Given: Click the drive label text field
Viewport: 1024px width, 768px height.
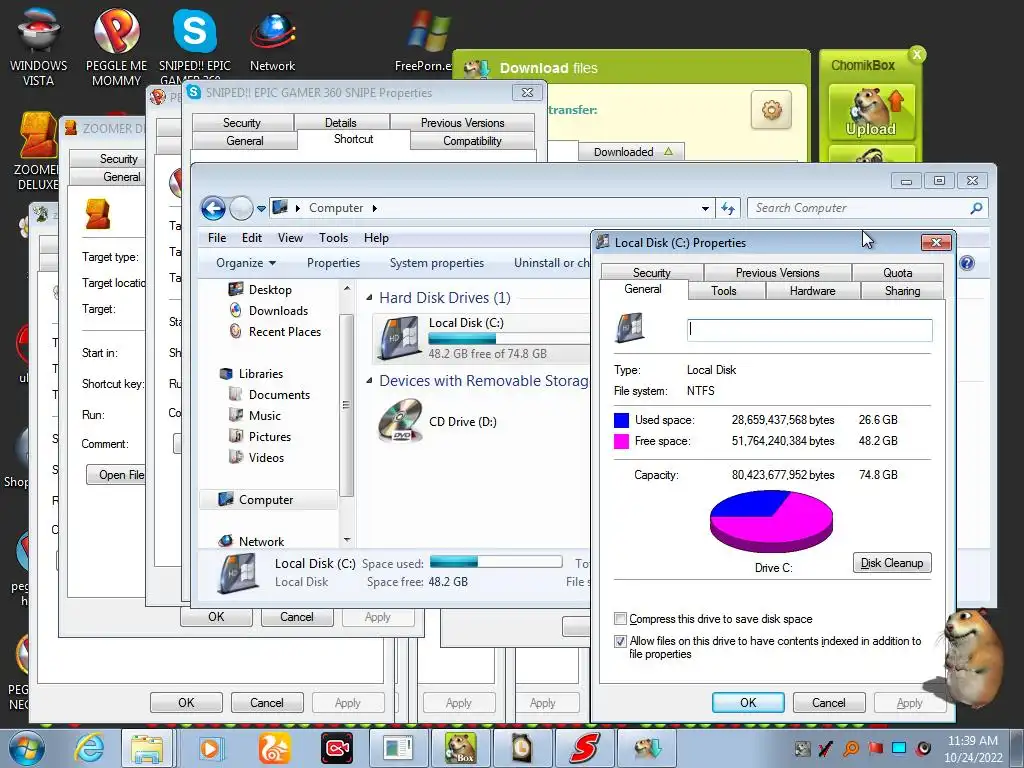Looking at the screenshot, I should point(810,330).
